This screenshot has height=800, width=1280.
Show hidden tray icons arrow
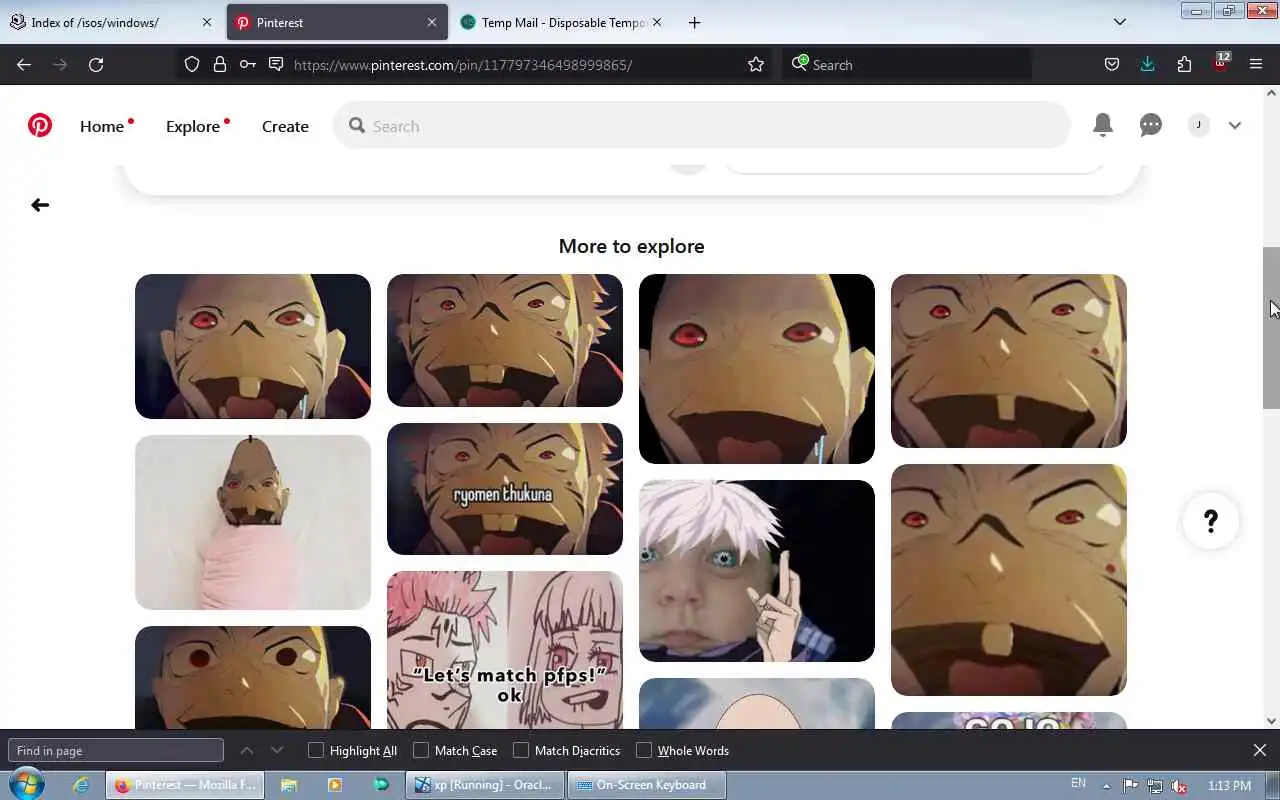click(x=1106, y=786)
